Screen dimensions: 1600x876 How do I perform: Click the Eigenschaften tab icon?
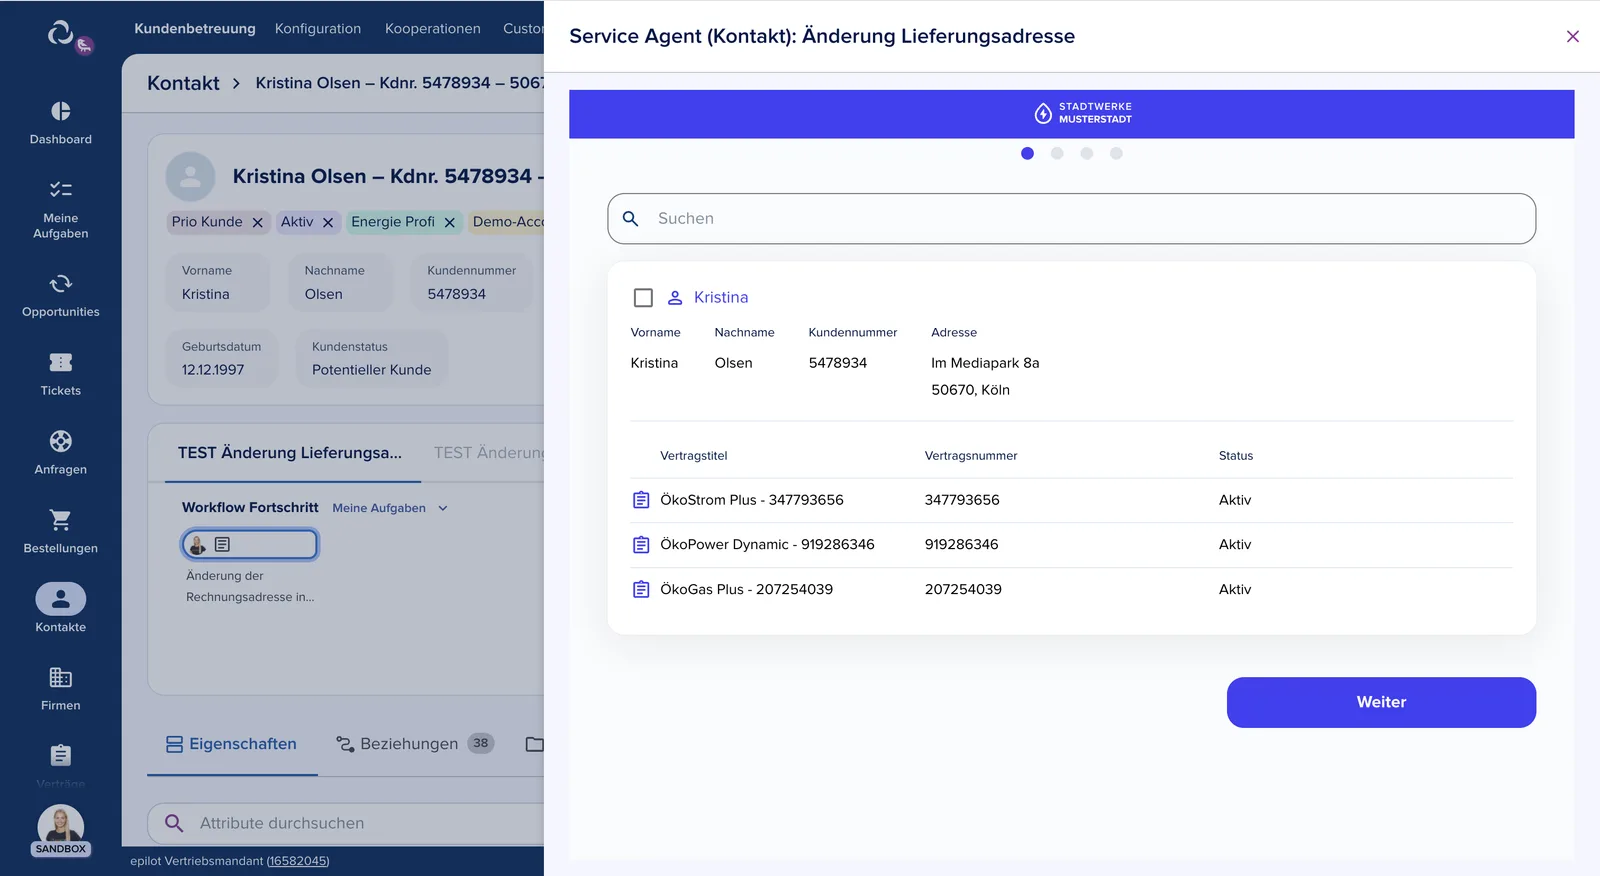[x=174, y=744]
